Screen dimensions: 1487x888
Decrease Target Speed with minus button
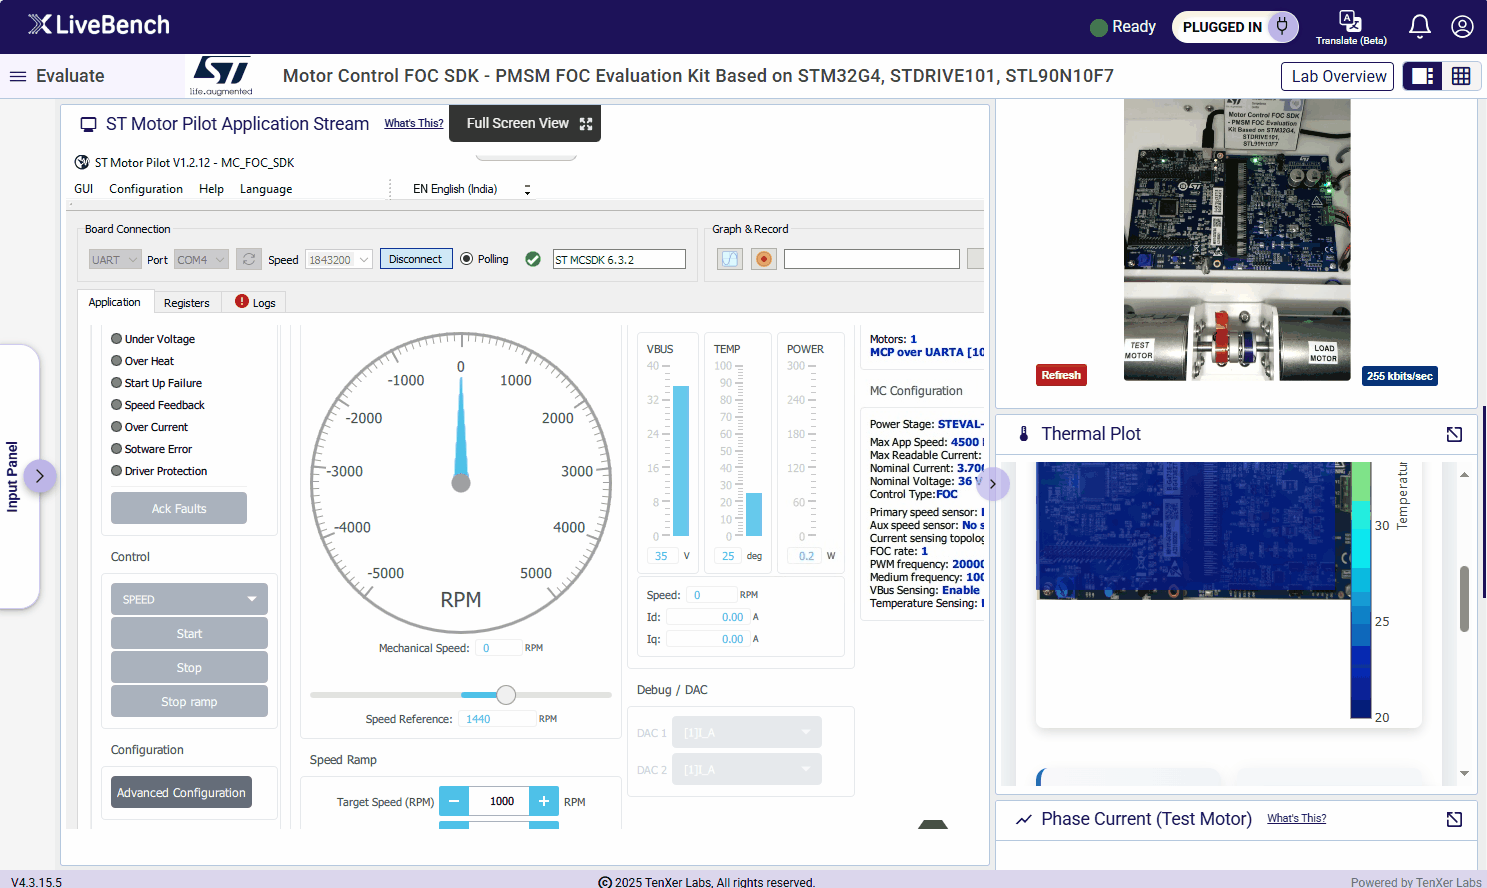(454, 801)
